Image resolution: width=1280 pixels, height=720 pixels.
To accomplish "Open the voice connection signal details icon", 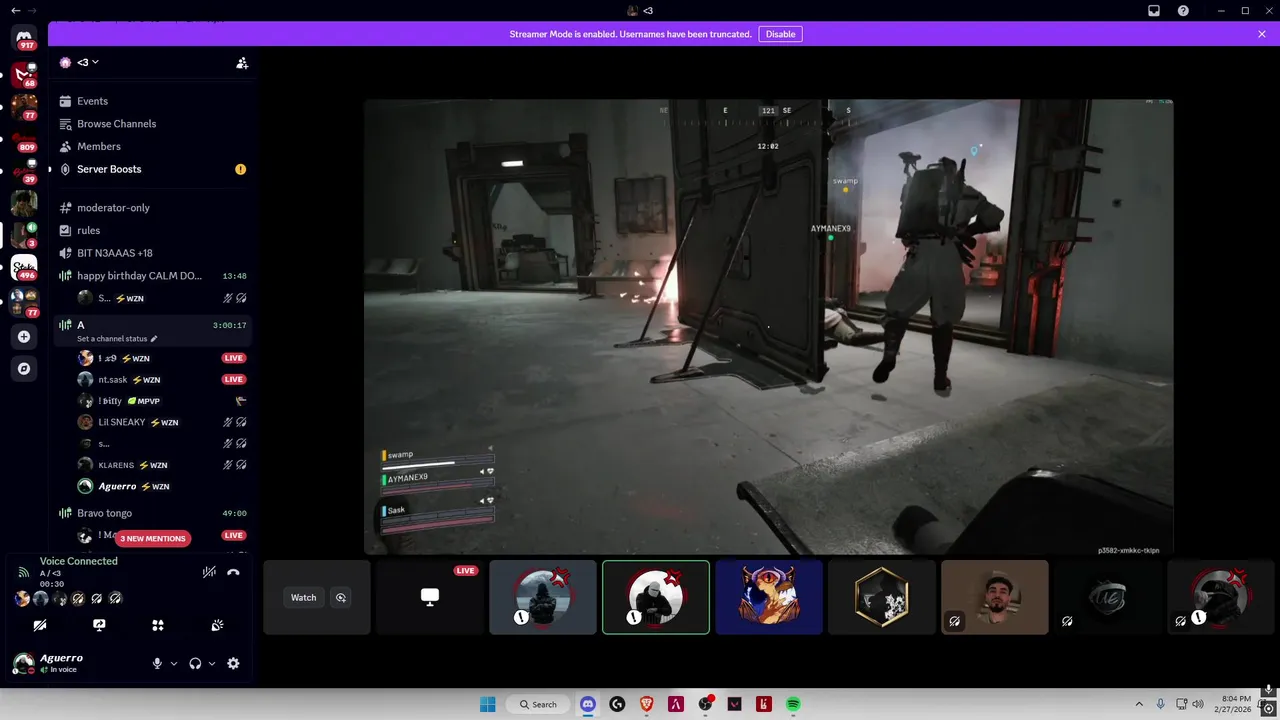I will 23,572.
